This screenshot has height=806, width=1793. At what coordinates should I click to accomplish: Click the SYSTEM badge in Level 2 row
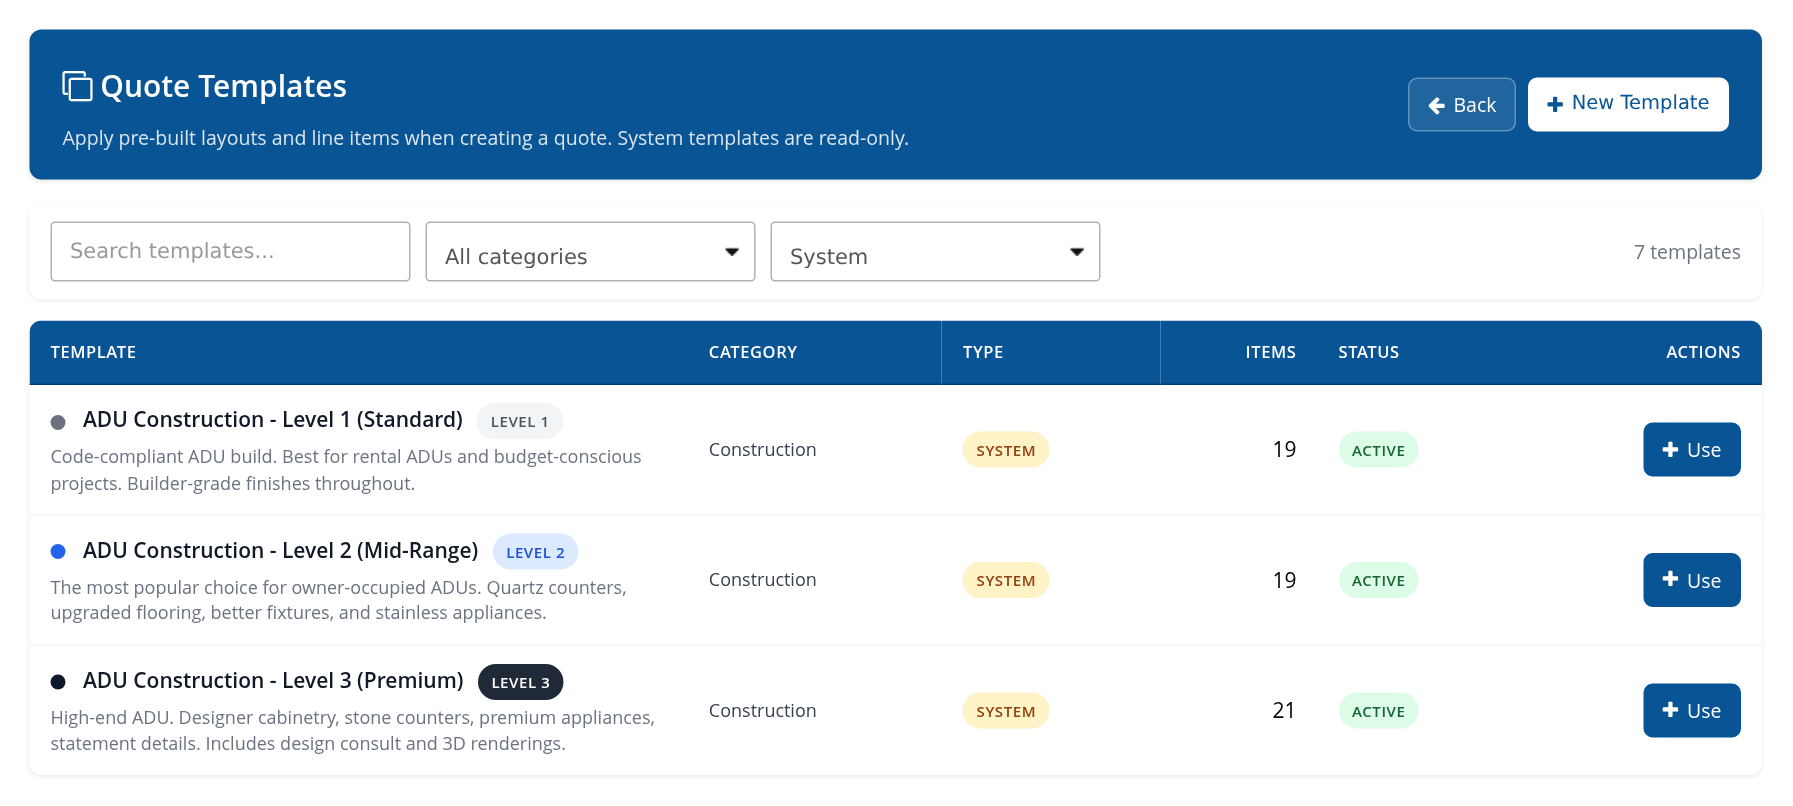click(1005, 580)
